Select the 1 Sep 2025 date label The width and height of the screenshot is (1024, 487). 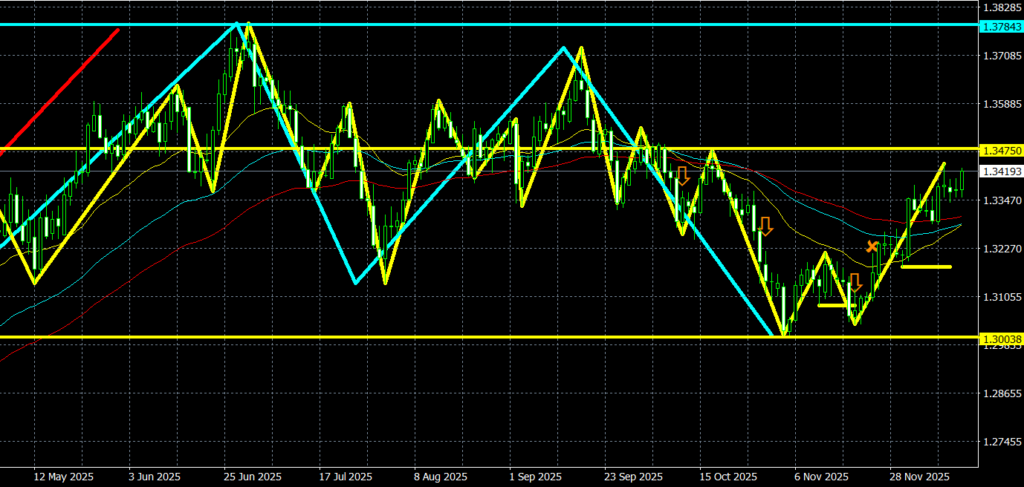coord(535,476)
